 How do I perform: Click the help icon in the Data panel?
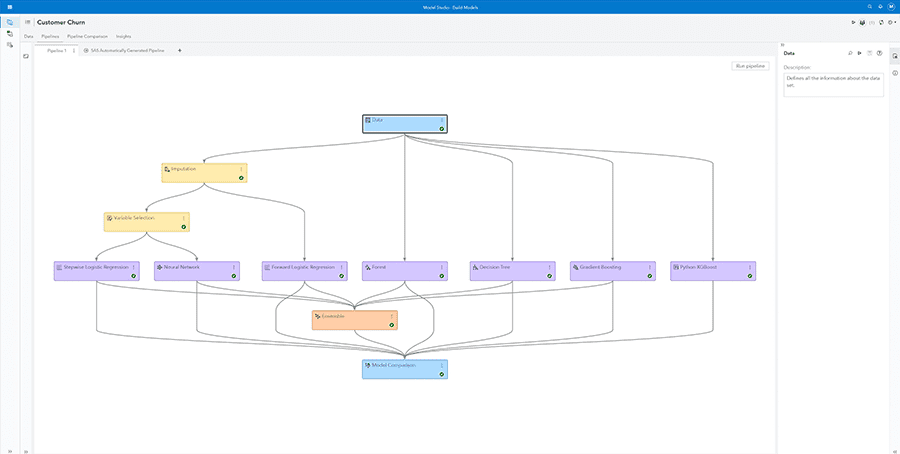[879, 53]
